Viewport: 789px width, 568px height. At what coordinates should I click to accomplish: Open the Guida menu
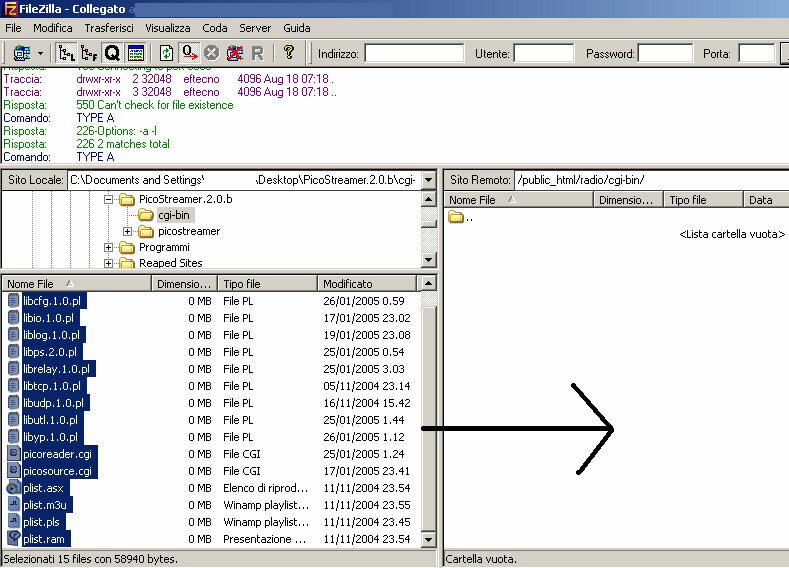pos(297,28)
